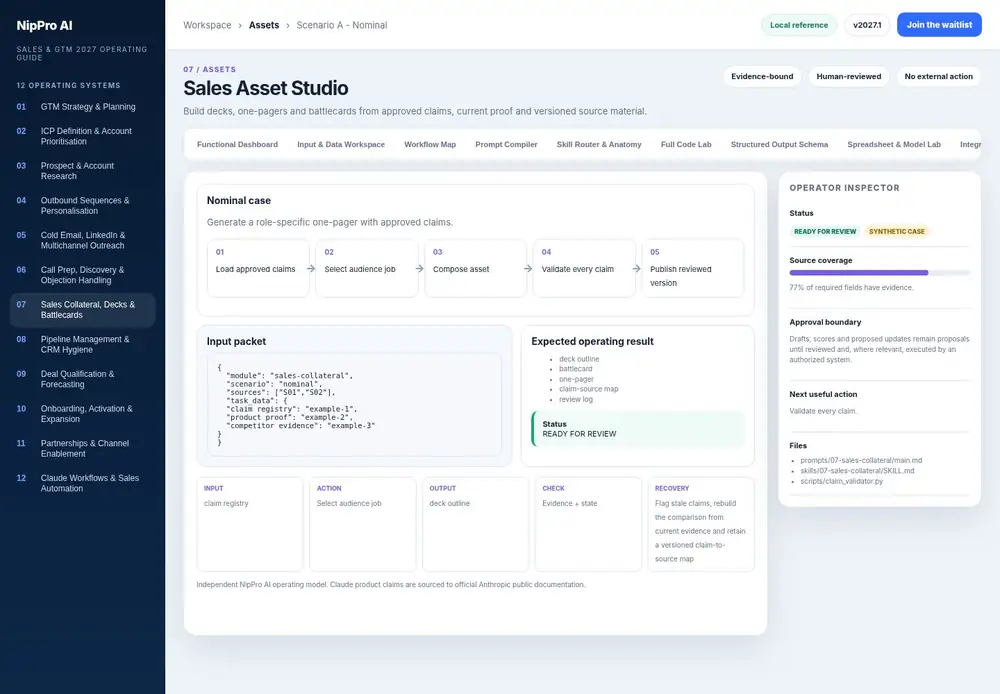Open Call Prep, Discovery & Objection Handling

(x=82, y=275)
